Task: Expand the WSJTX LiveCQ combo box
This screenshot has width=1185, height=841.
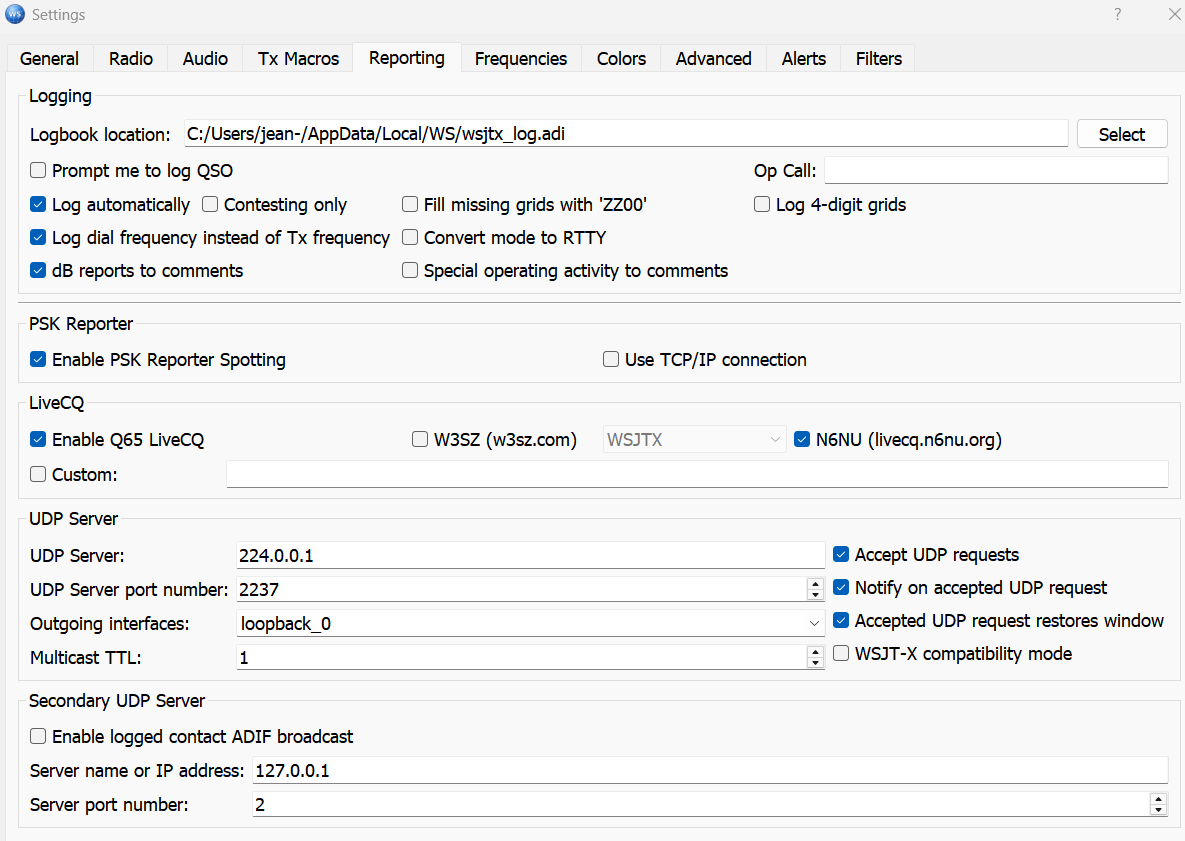Action: pyautogui.click(x=694, y=439)
